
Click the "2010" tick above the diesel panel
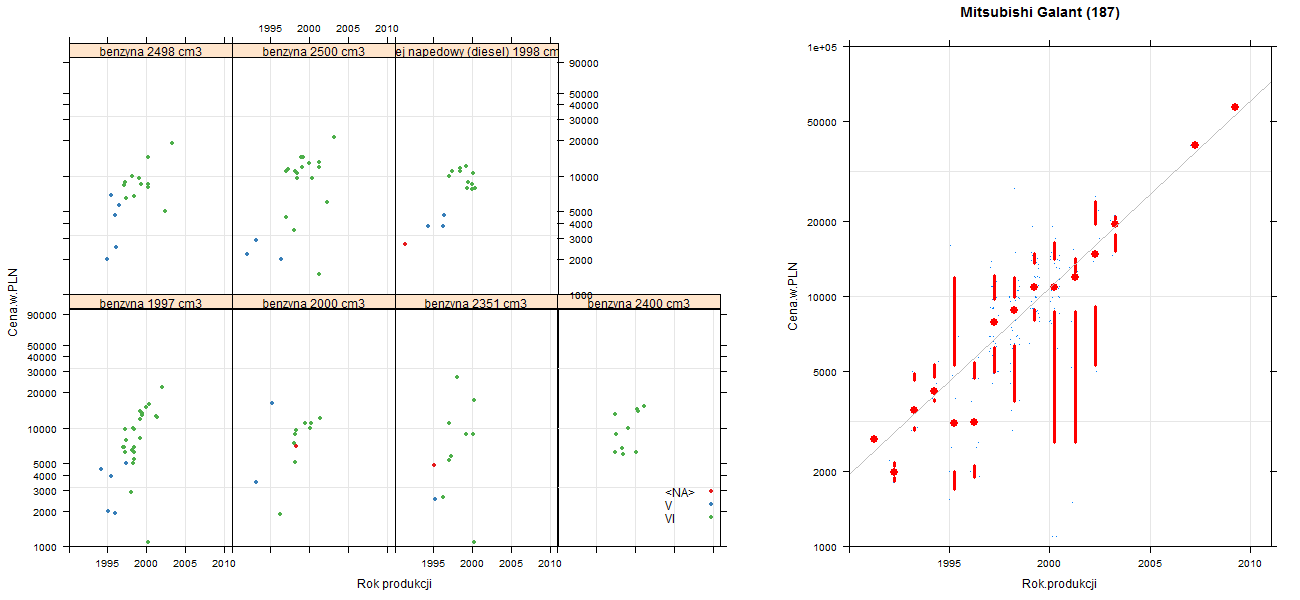coord(387,28)
